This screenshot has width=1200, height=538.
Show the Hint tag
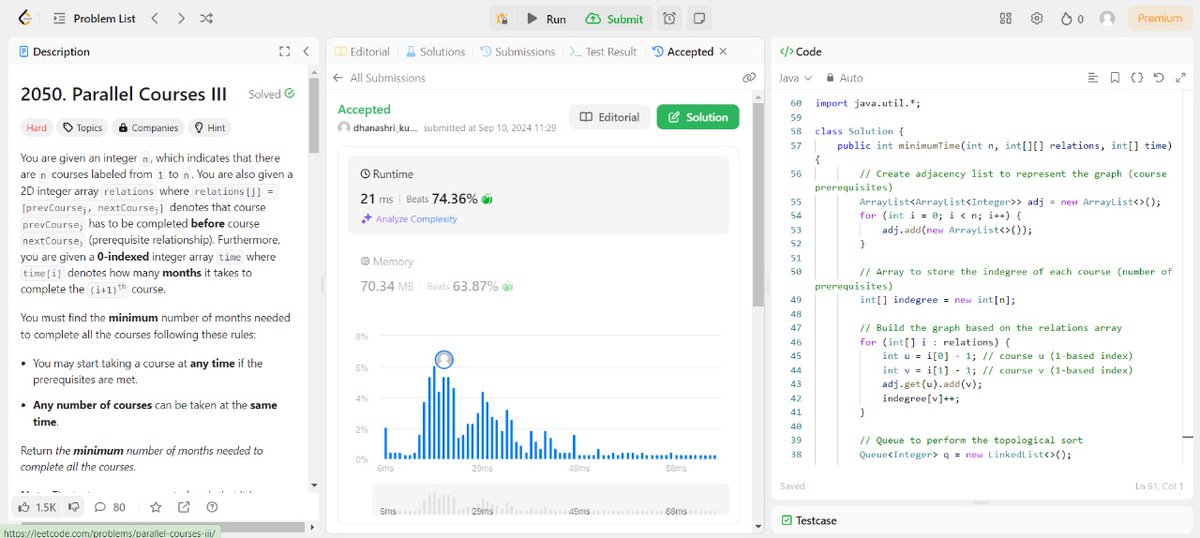209,127
